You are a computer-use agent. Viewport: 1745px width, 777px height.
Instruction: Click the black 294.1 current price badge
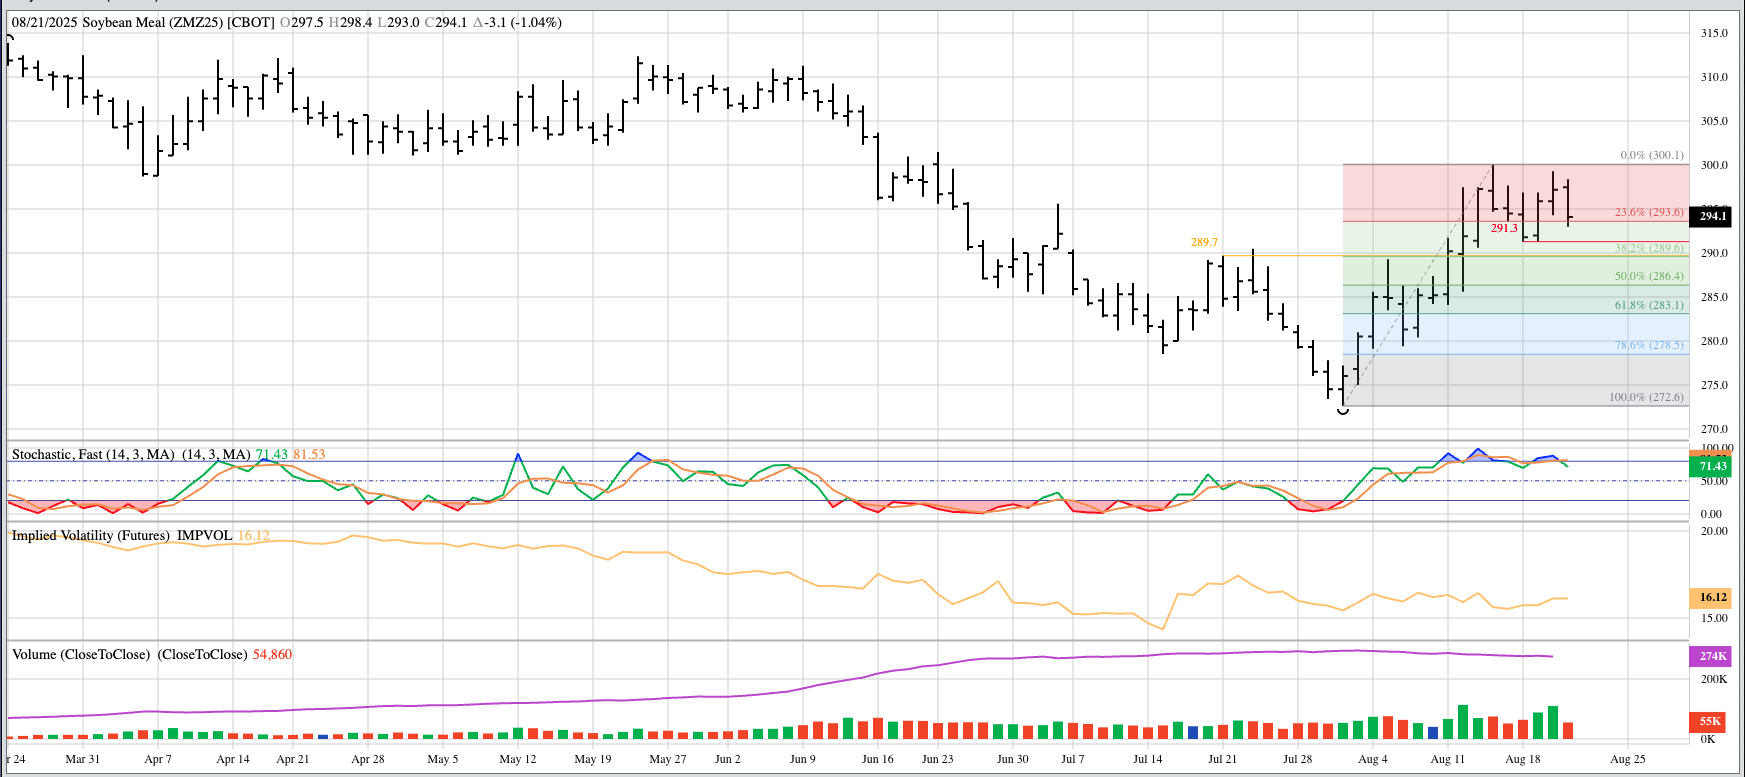[x=1712, y=216]
